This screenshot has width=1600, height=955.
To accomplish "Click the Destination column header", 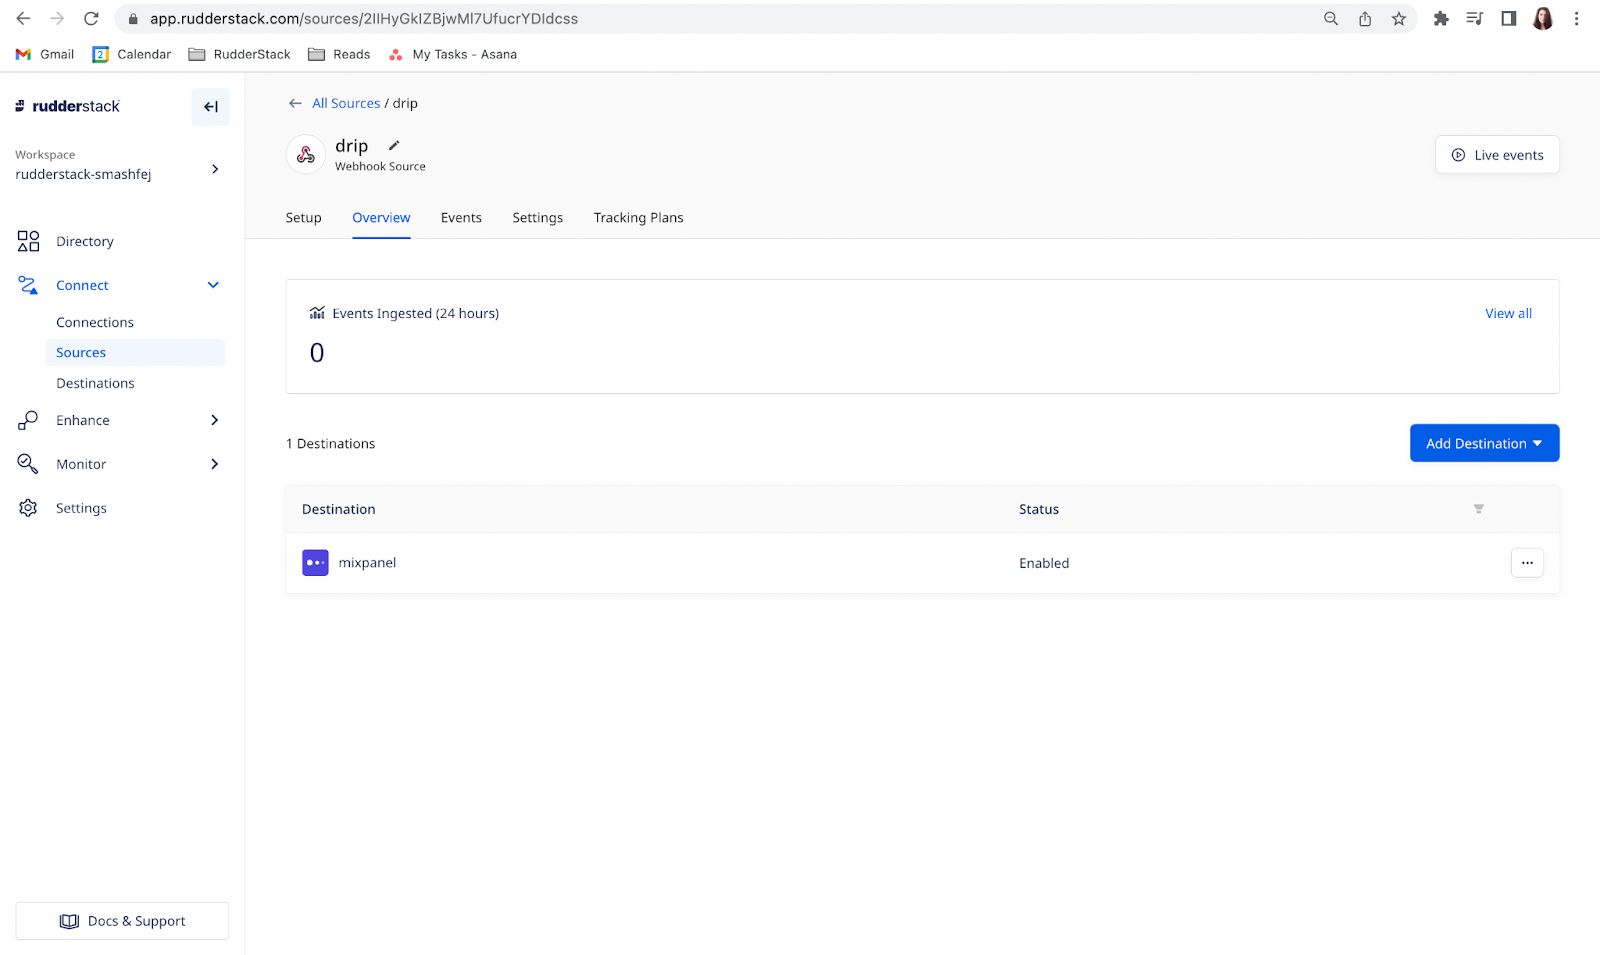I will pyautogui.click(x=339, y=509).
